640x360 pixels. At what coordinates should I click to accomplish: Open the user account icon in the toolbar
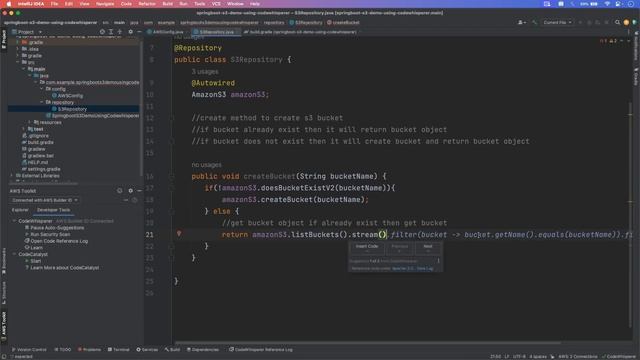(x=522, y=22)
